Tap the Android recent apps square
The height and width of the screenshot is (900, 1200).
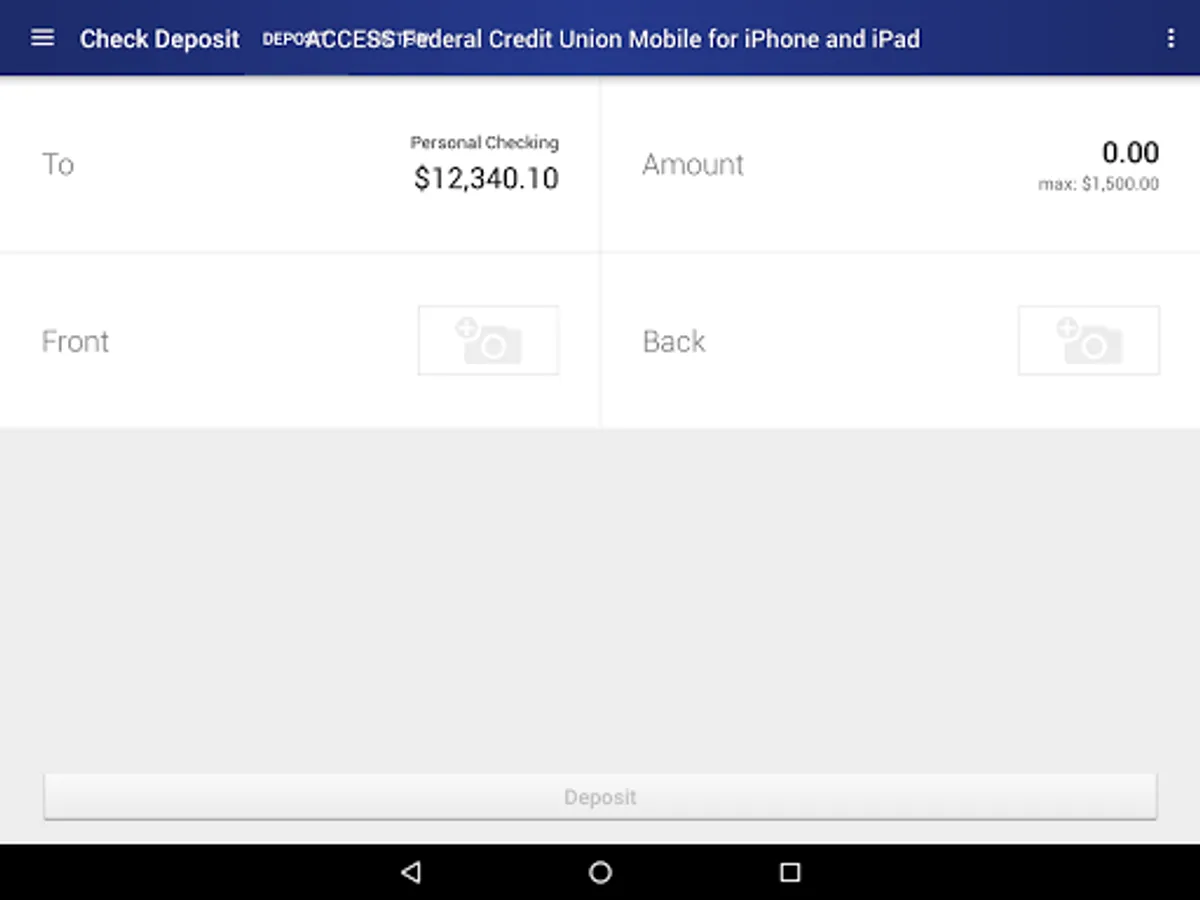point(790,872)
